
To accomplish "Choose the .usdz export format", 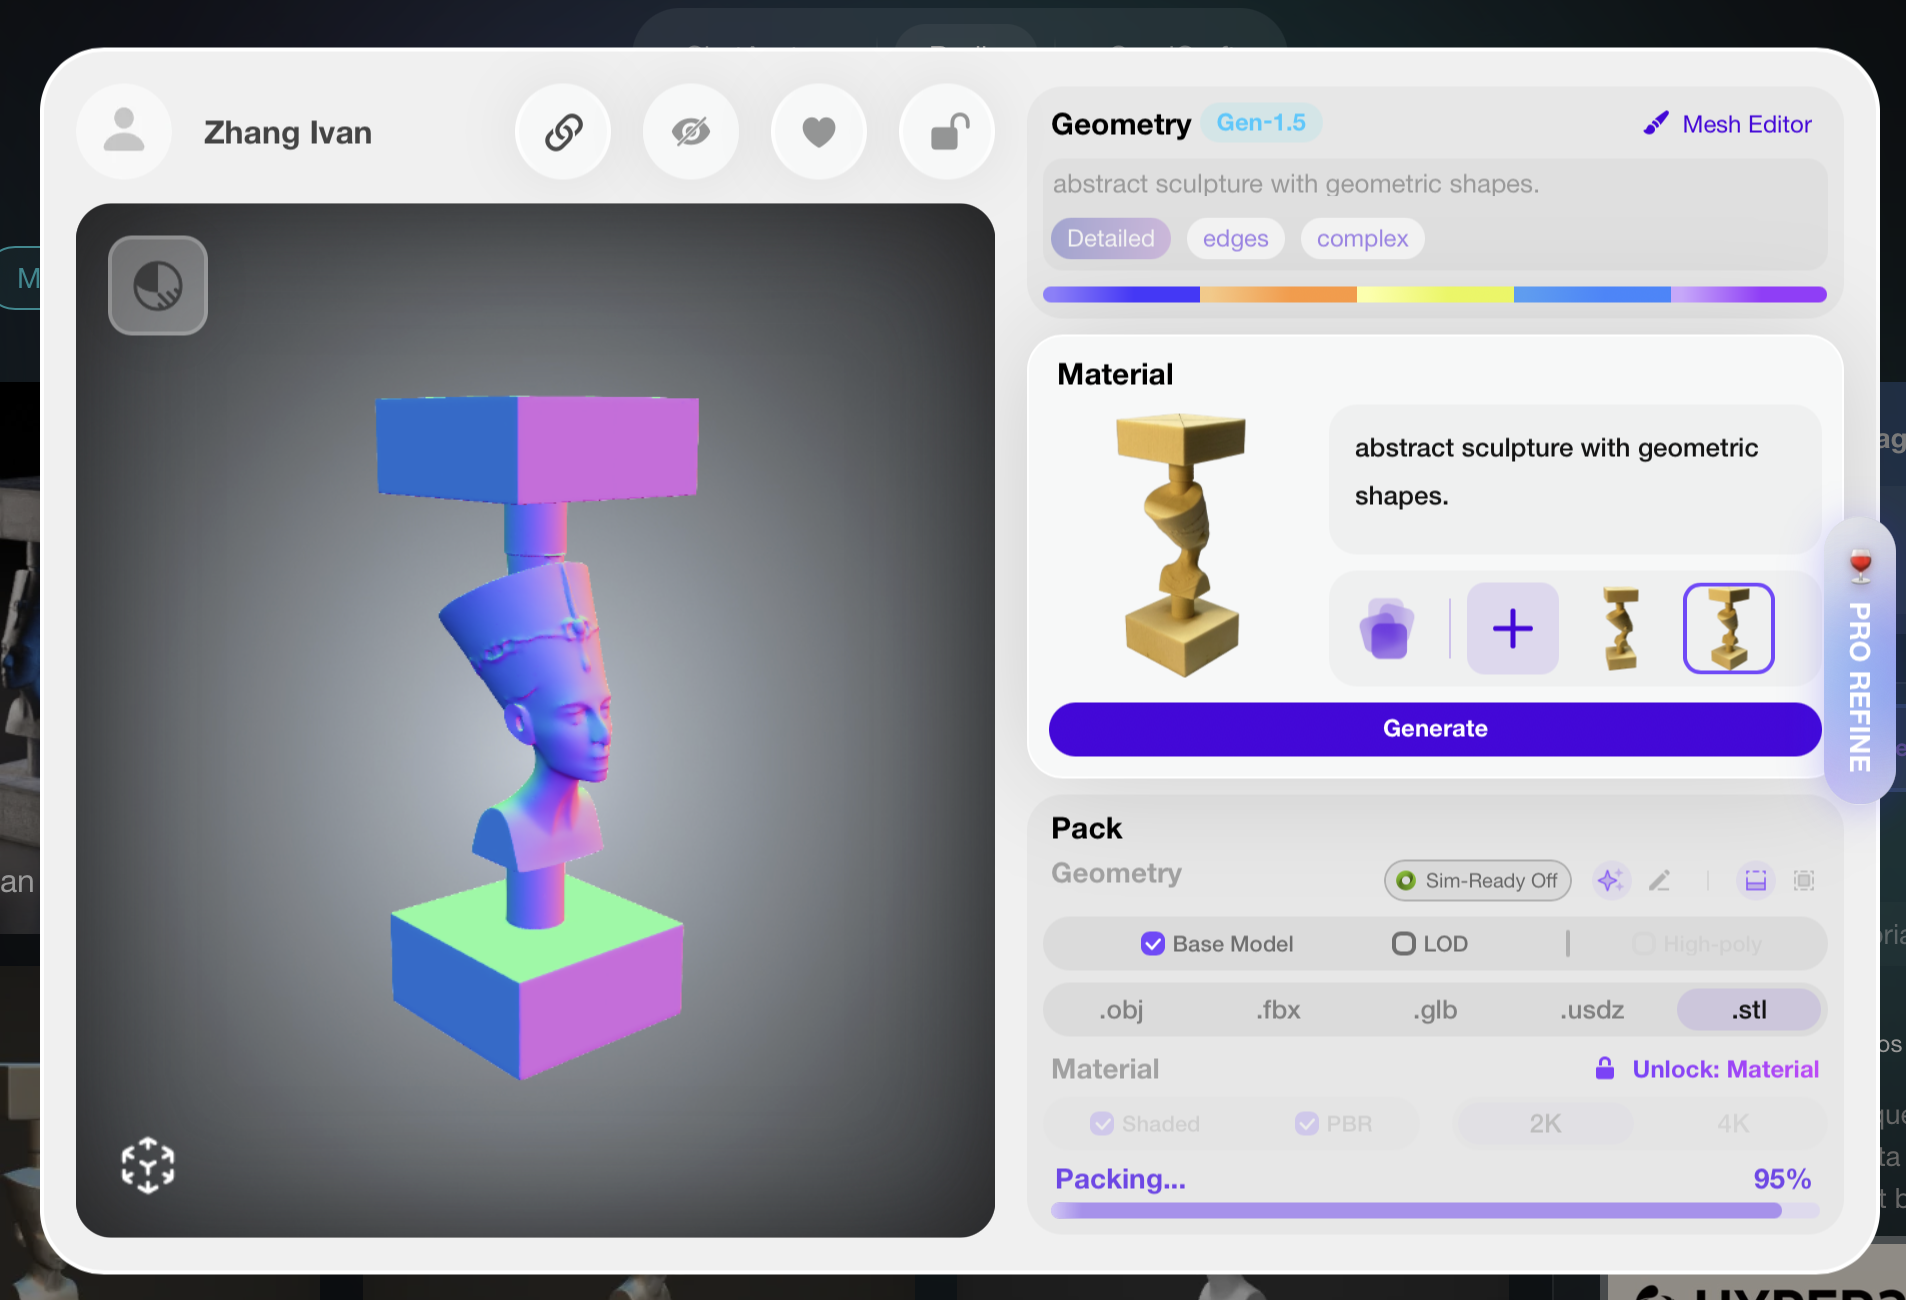I will [1592, 1010].
